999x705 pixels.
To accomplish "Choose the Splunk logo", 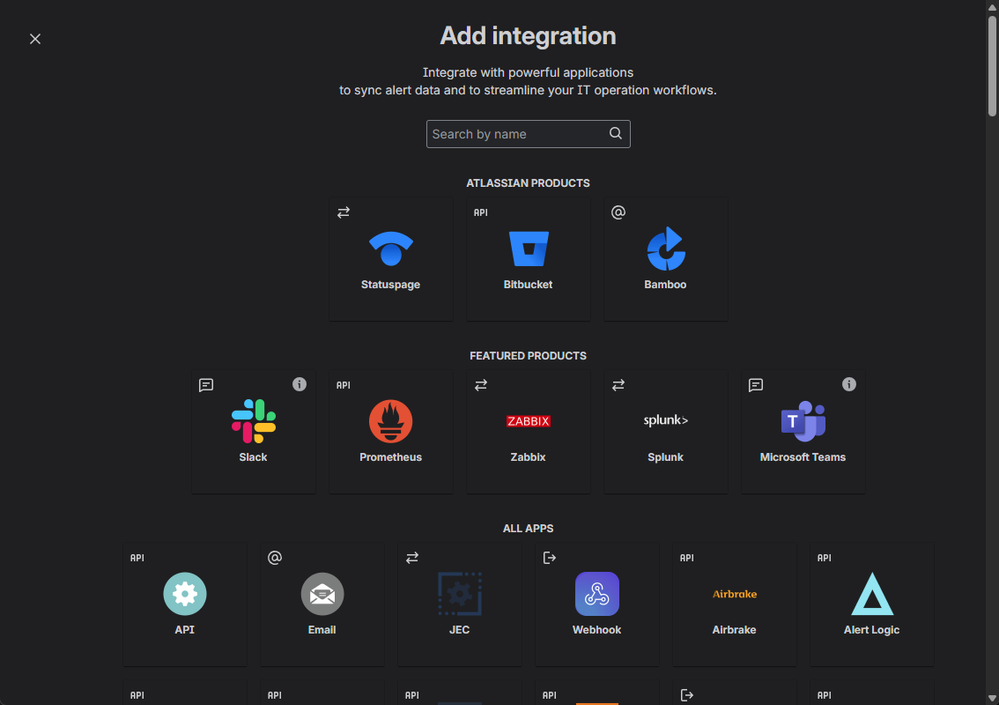I will point(666,420).
